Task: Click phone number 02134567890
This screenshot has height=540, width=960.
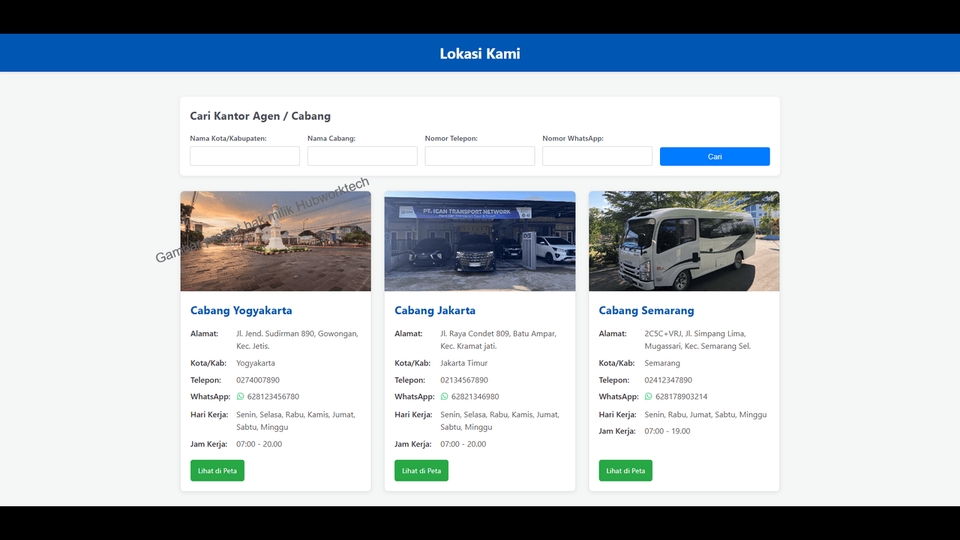Action: [x=464, y=380]
